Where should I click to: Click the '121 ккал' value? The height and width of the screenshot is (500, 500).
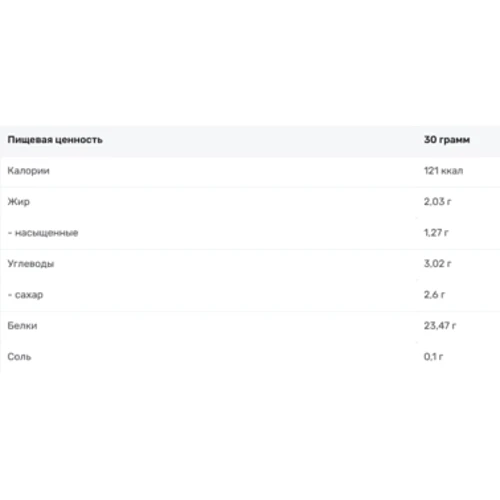[x=443, y=171]
